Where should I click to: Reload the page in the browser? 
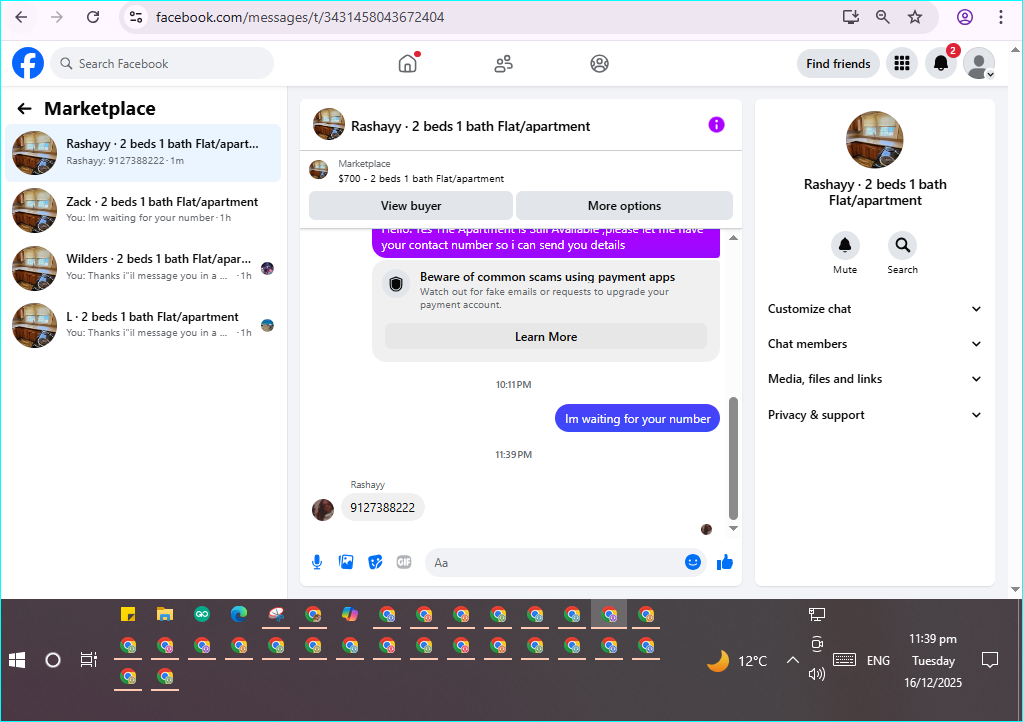coord(93,17)
